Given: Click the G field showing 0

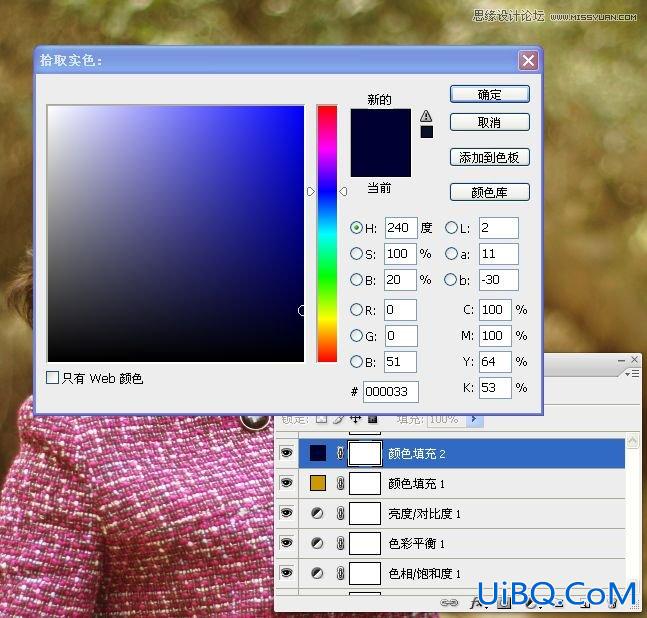Looking at the screenshot, I should click(401, 336).
